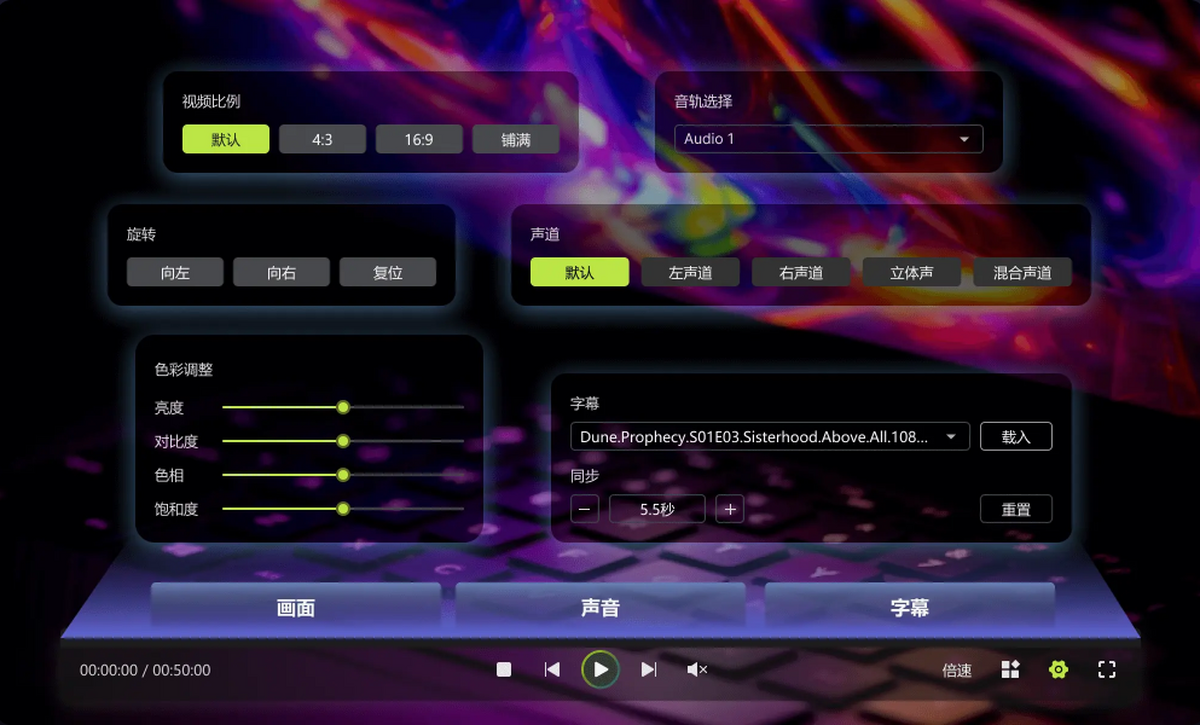Open the grid widgets icon
1200x725 pixels.
click(x=1010, y=669)
